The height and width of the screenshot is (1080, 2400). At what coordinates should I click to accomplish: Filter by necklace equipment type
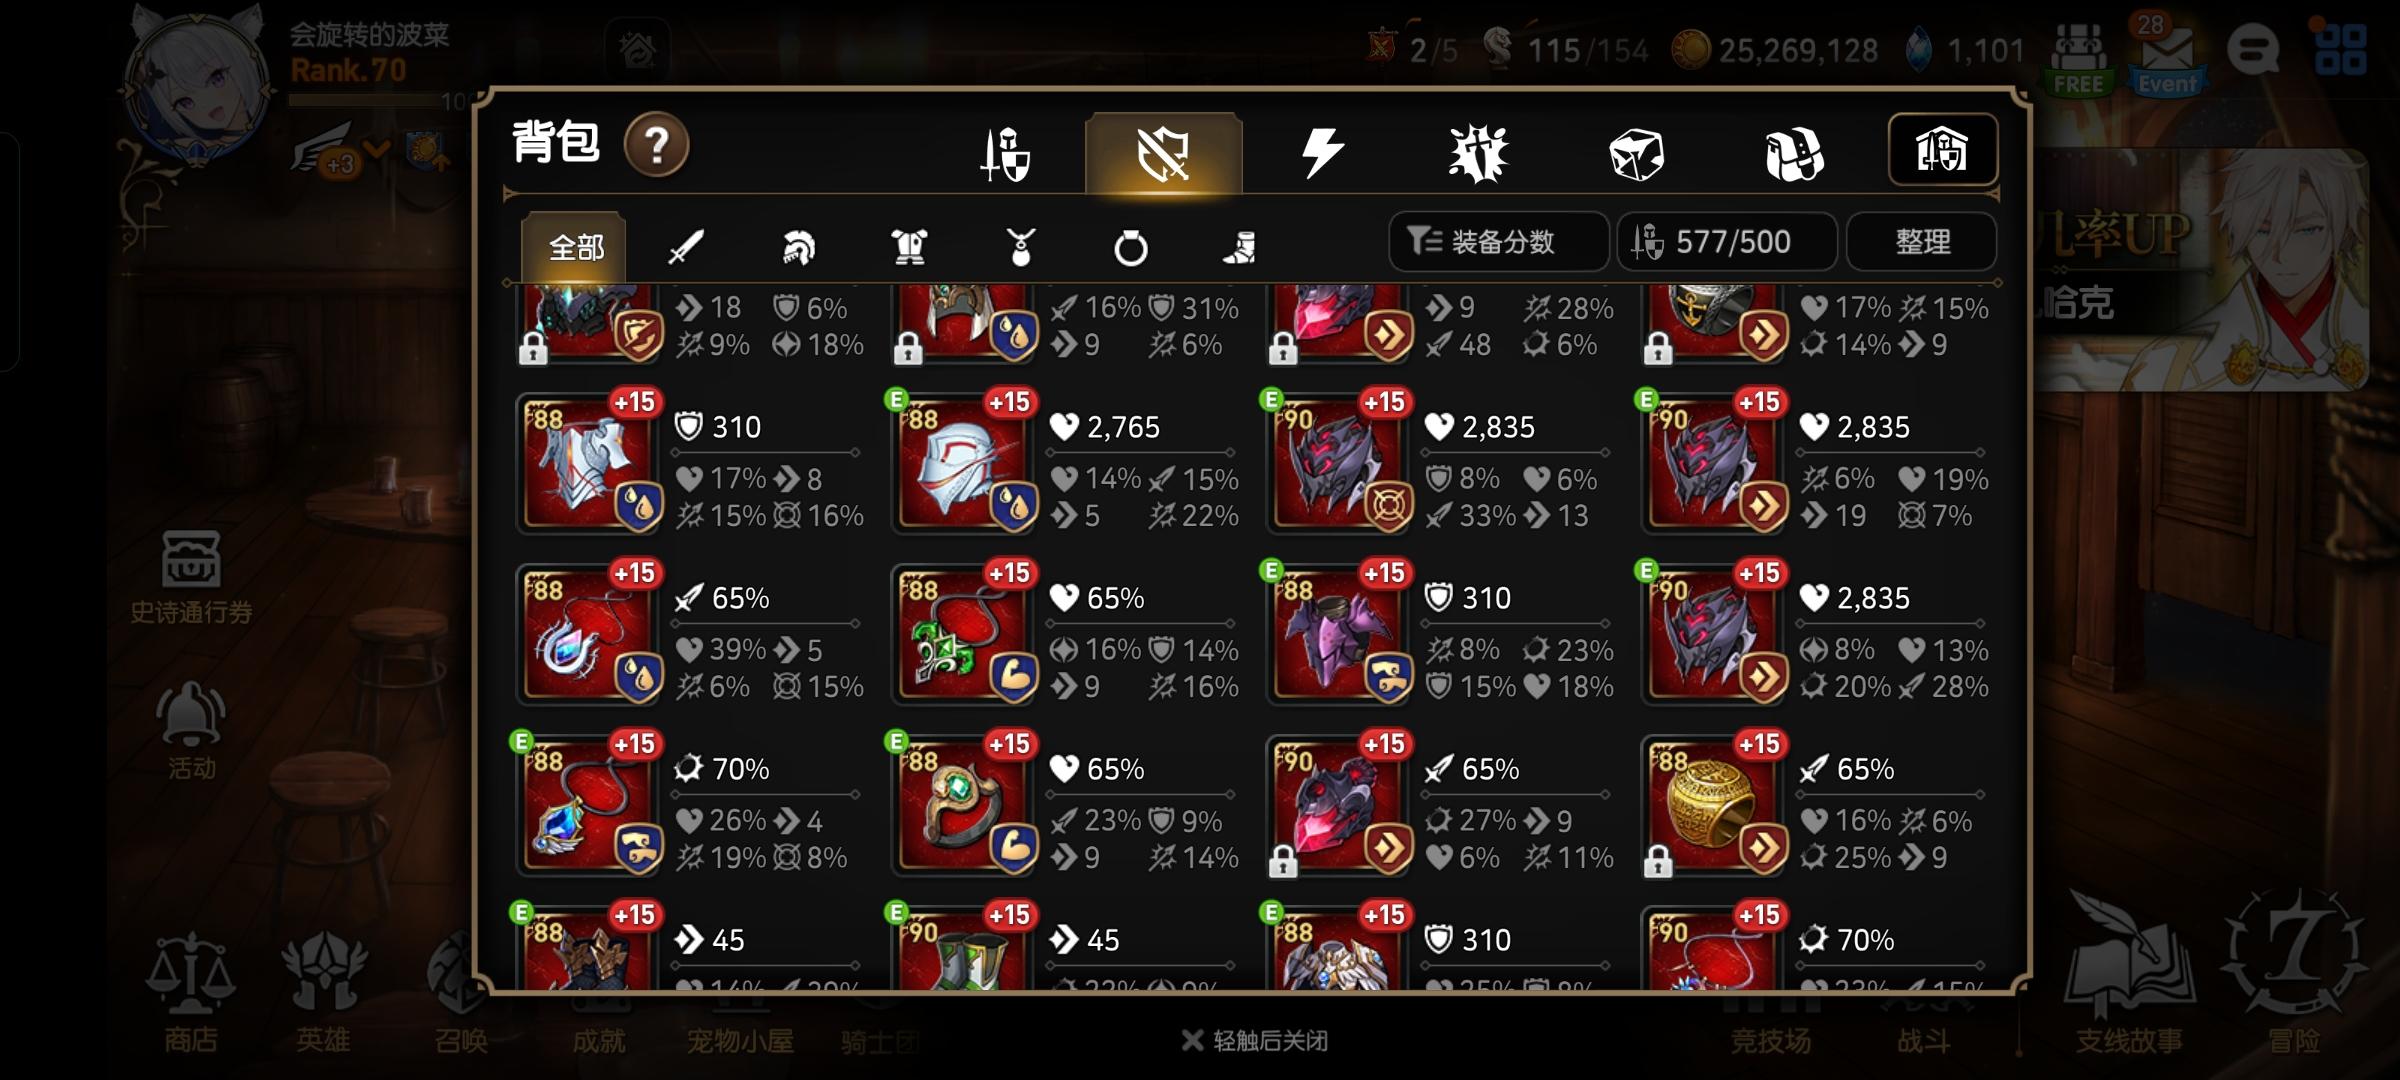click(1020, 247)
